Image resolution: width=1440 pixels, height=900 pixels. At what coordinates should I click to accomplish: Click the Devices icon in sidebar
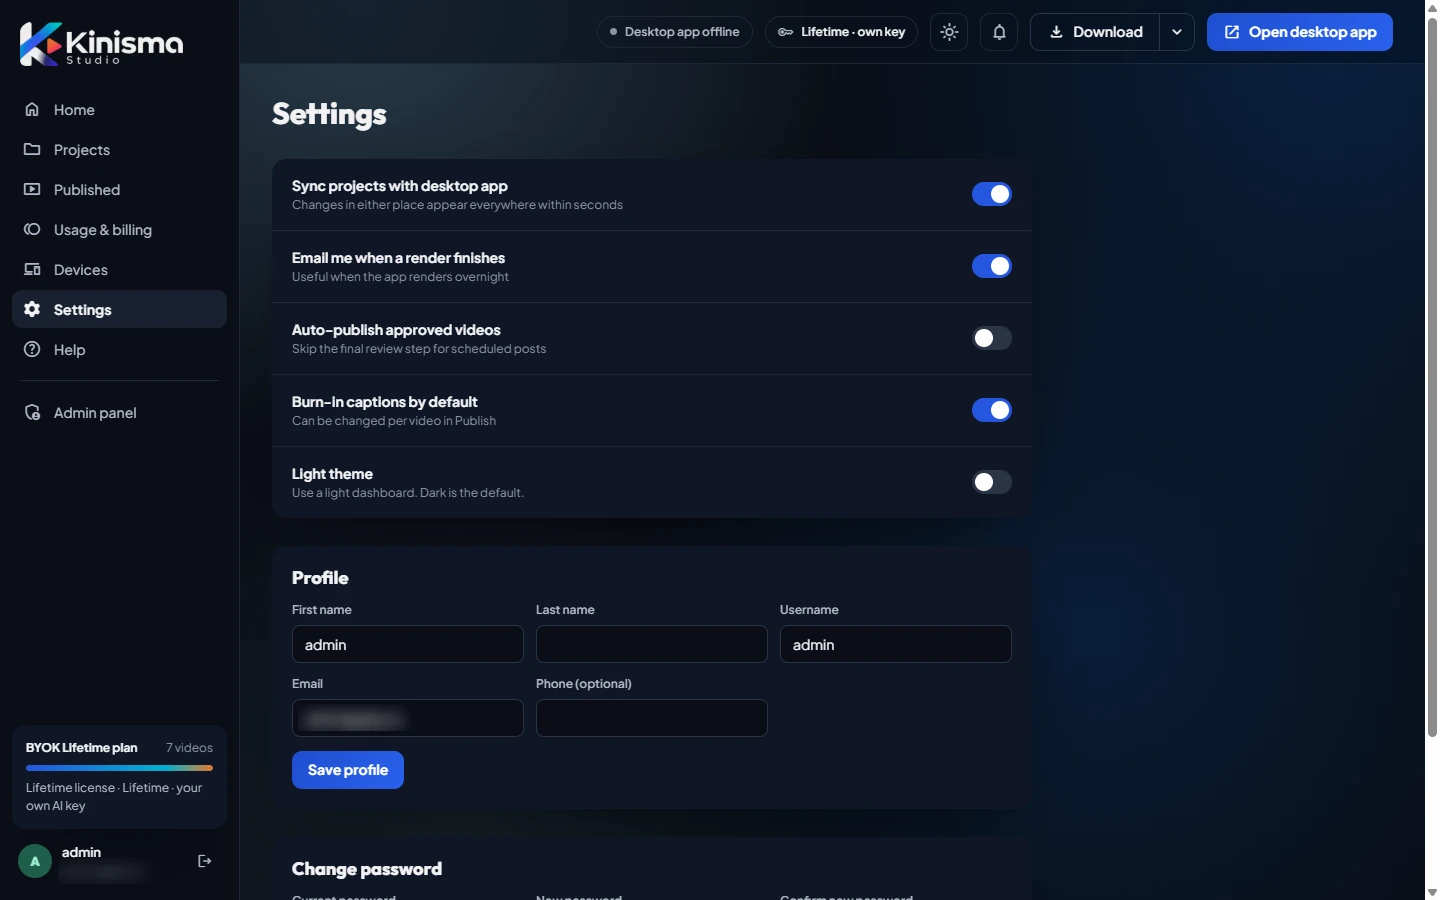[32, 269]
